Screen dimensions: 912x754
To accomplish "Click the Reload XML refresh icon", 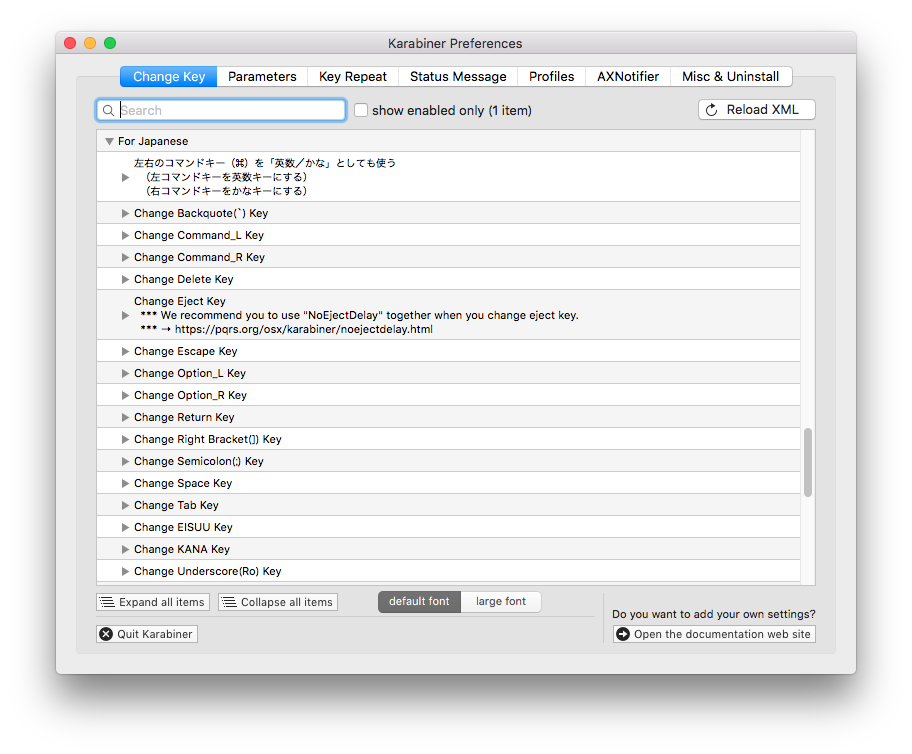I will pos(712,110).
